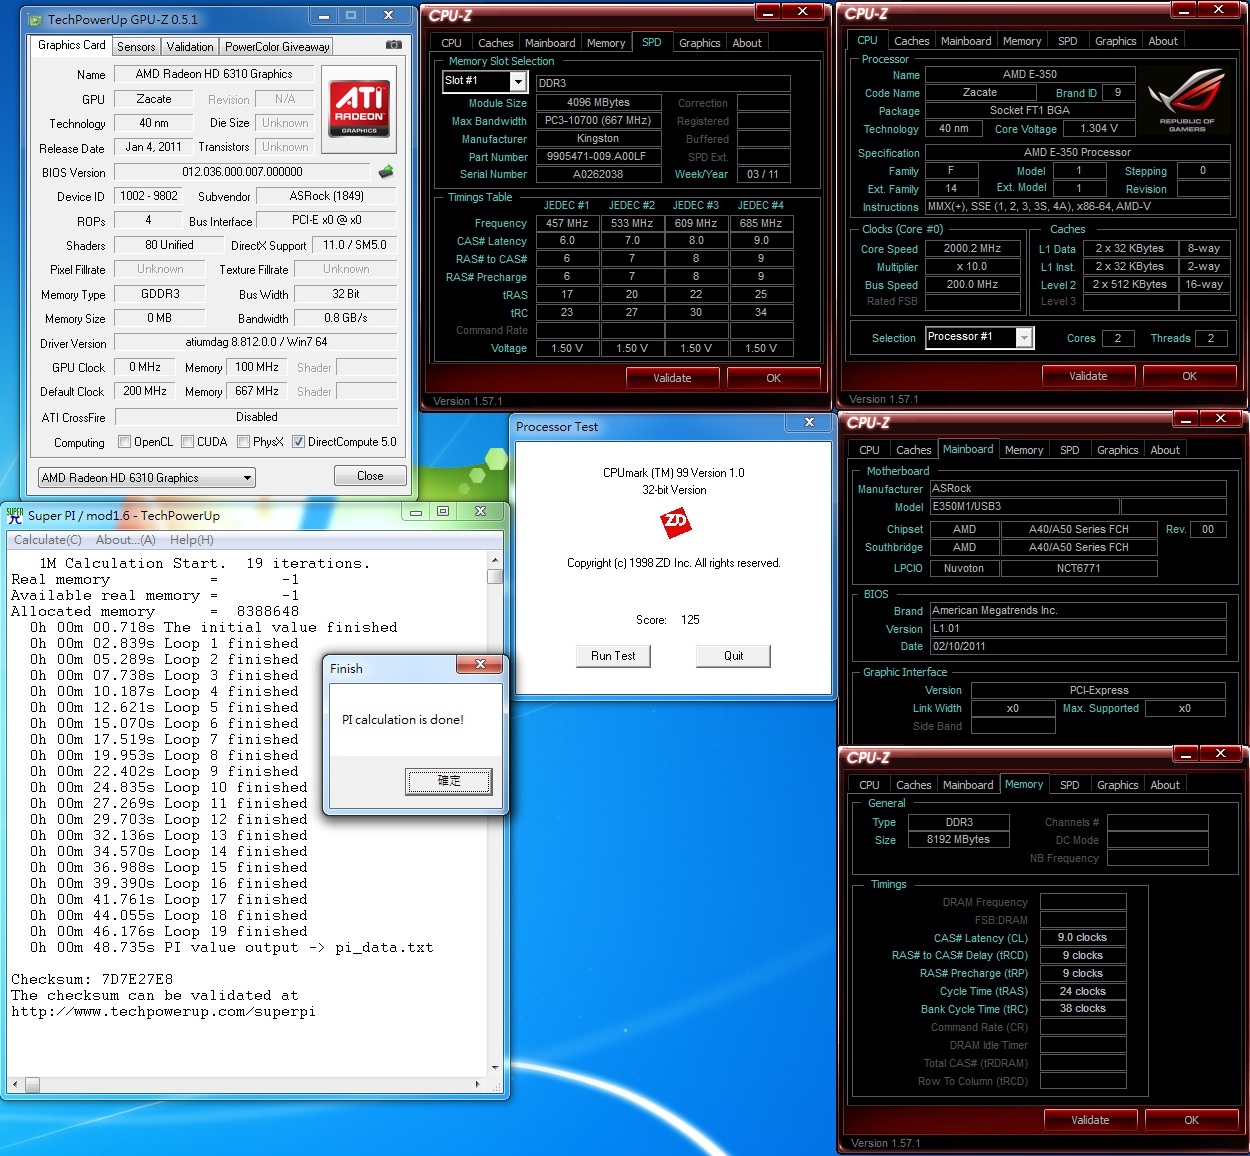The width and height of the screenshot is (1250, 1156).
Task: Click the BIOS Version field 012.036.000.007.000000
Action: tap(242, 172)
